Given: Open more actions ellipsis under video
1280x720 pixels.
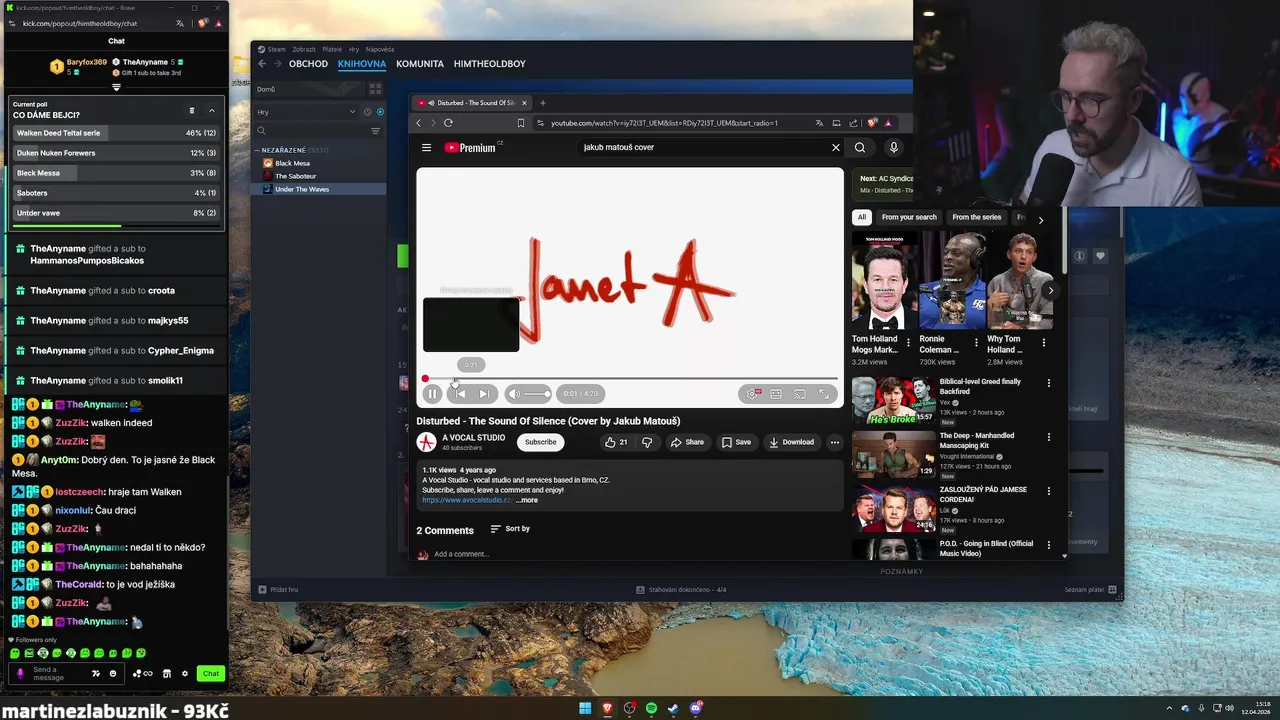Looking at the screenshot, I should 835,442.
